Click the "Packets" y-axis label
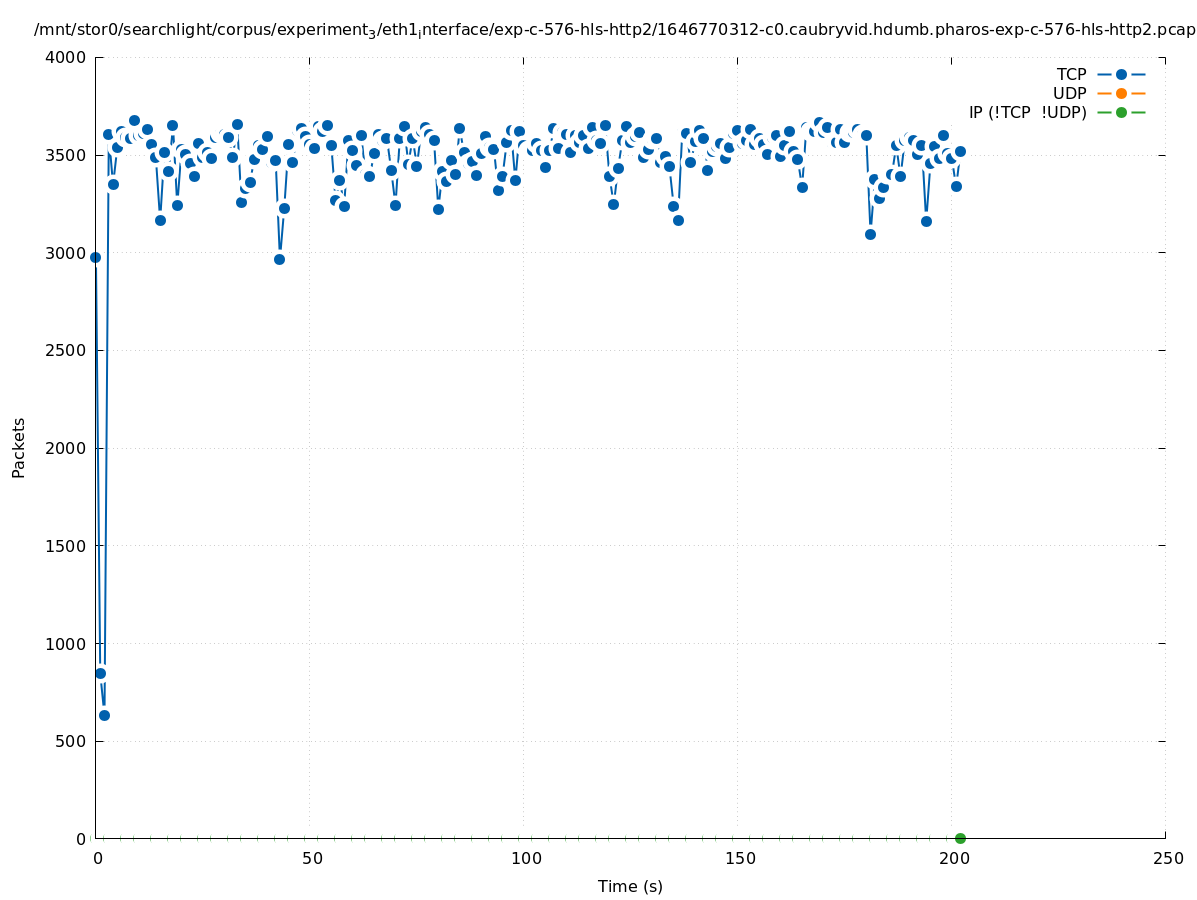The width and height of the screenshot is (1197, 900). 19,447
